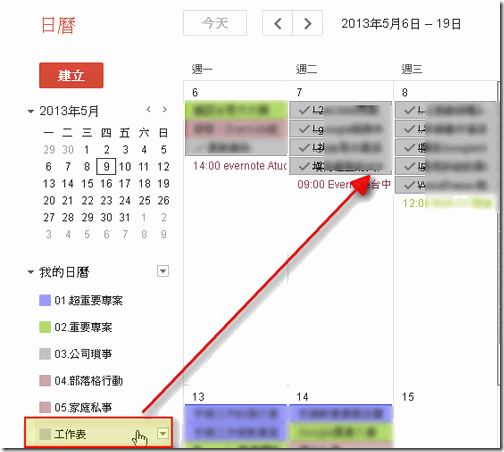Open the first blue event on day 13

pos(236,413)
